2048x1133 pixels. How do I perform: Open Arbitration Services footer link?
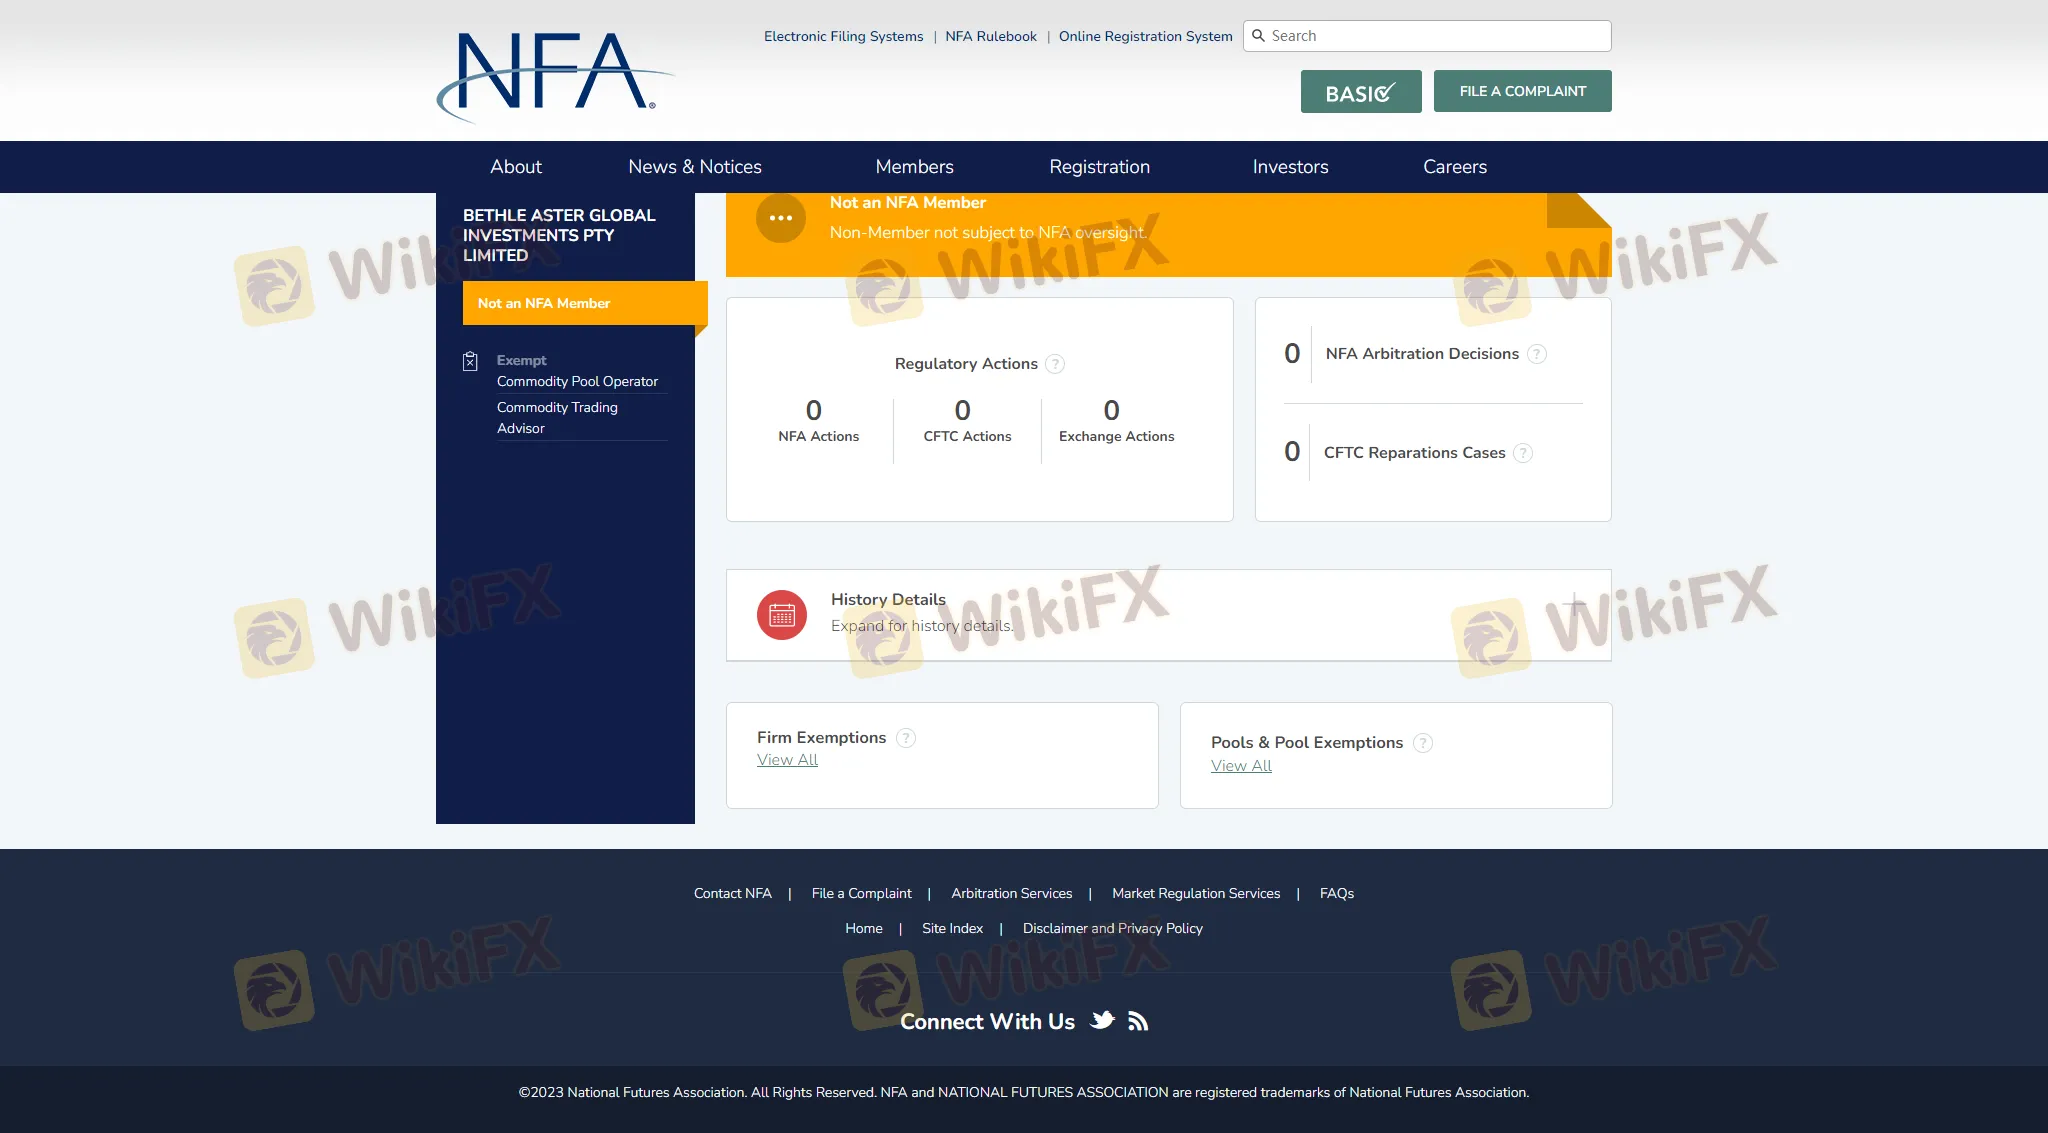click(1012, 893)
